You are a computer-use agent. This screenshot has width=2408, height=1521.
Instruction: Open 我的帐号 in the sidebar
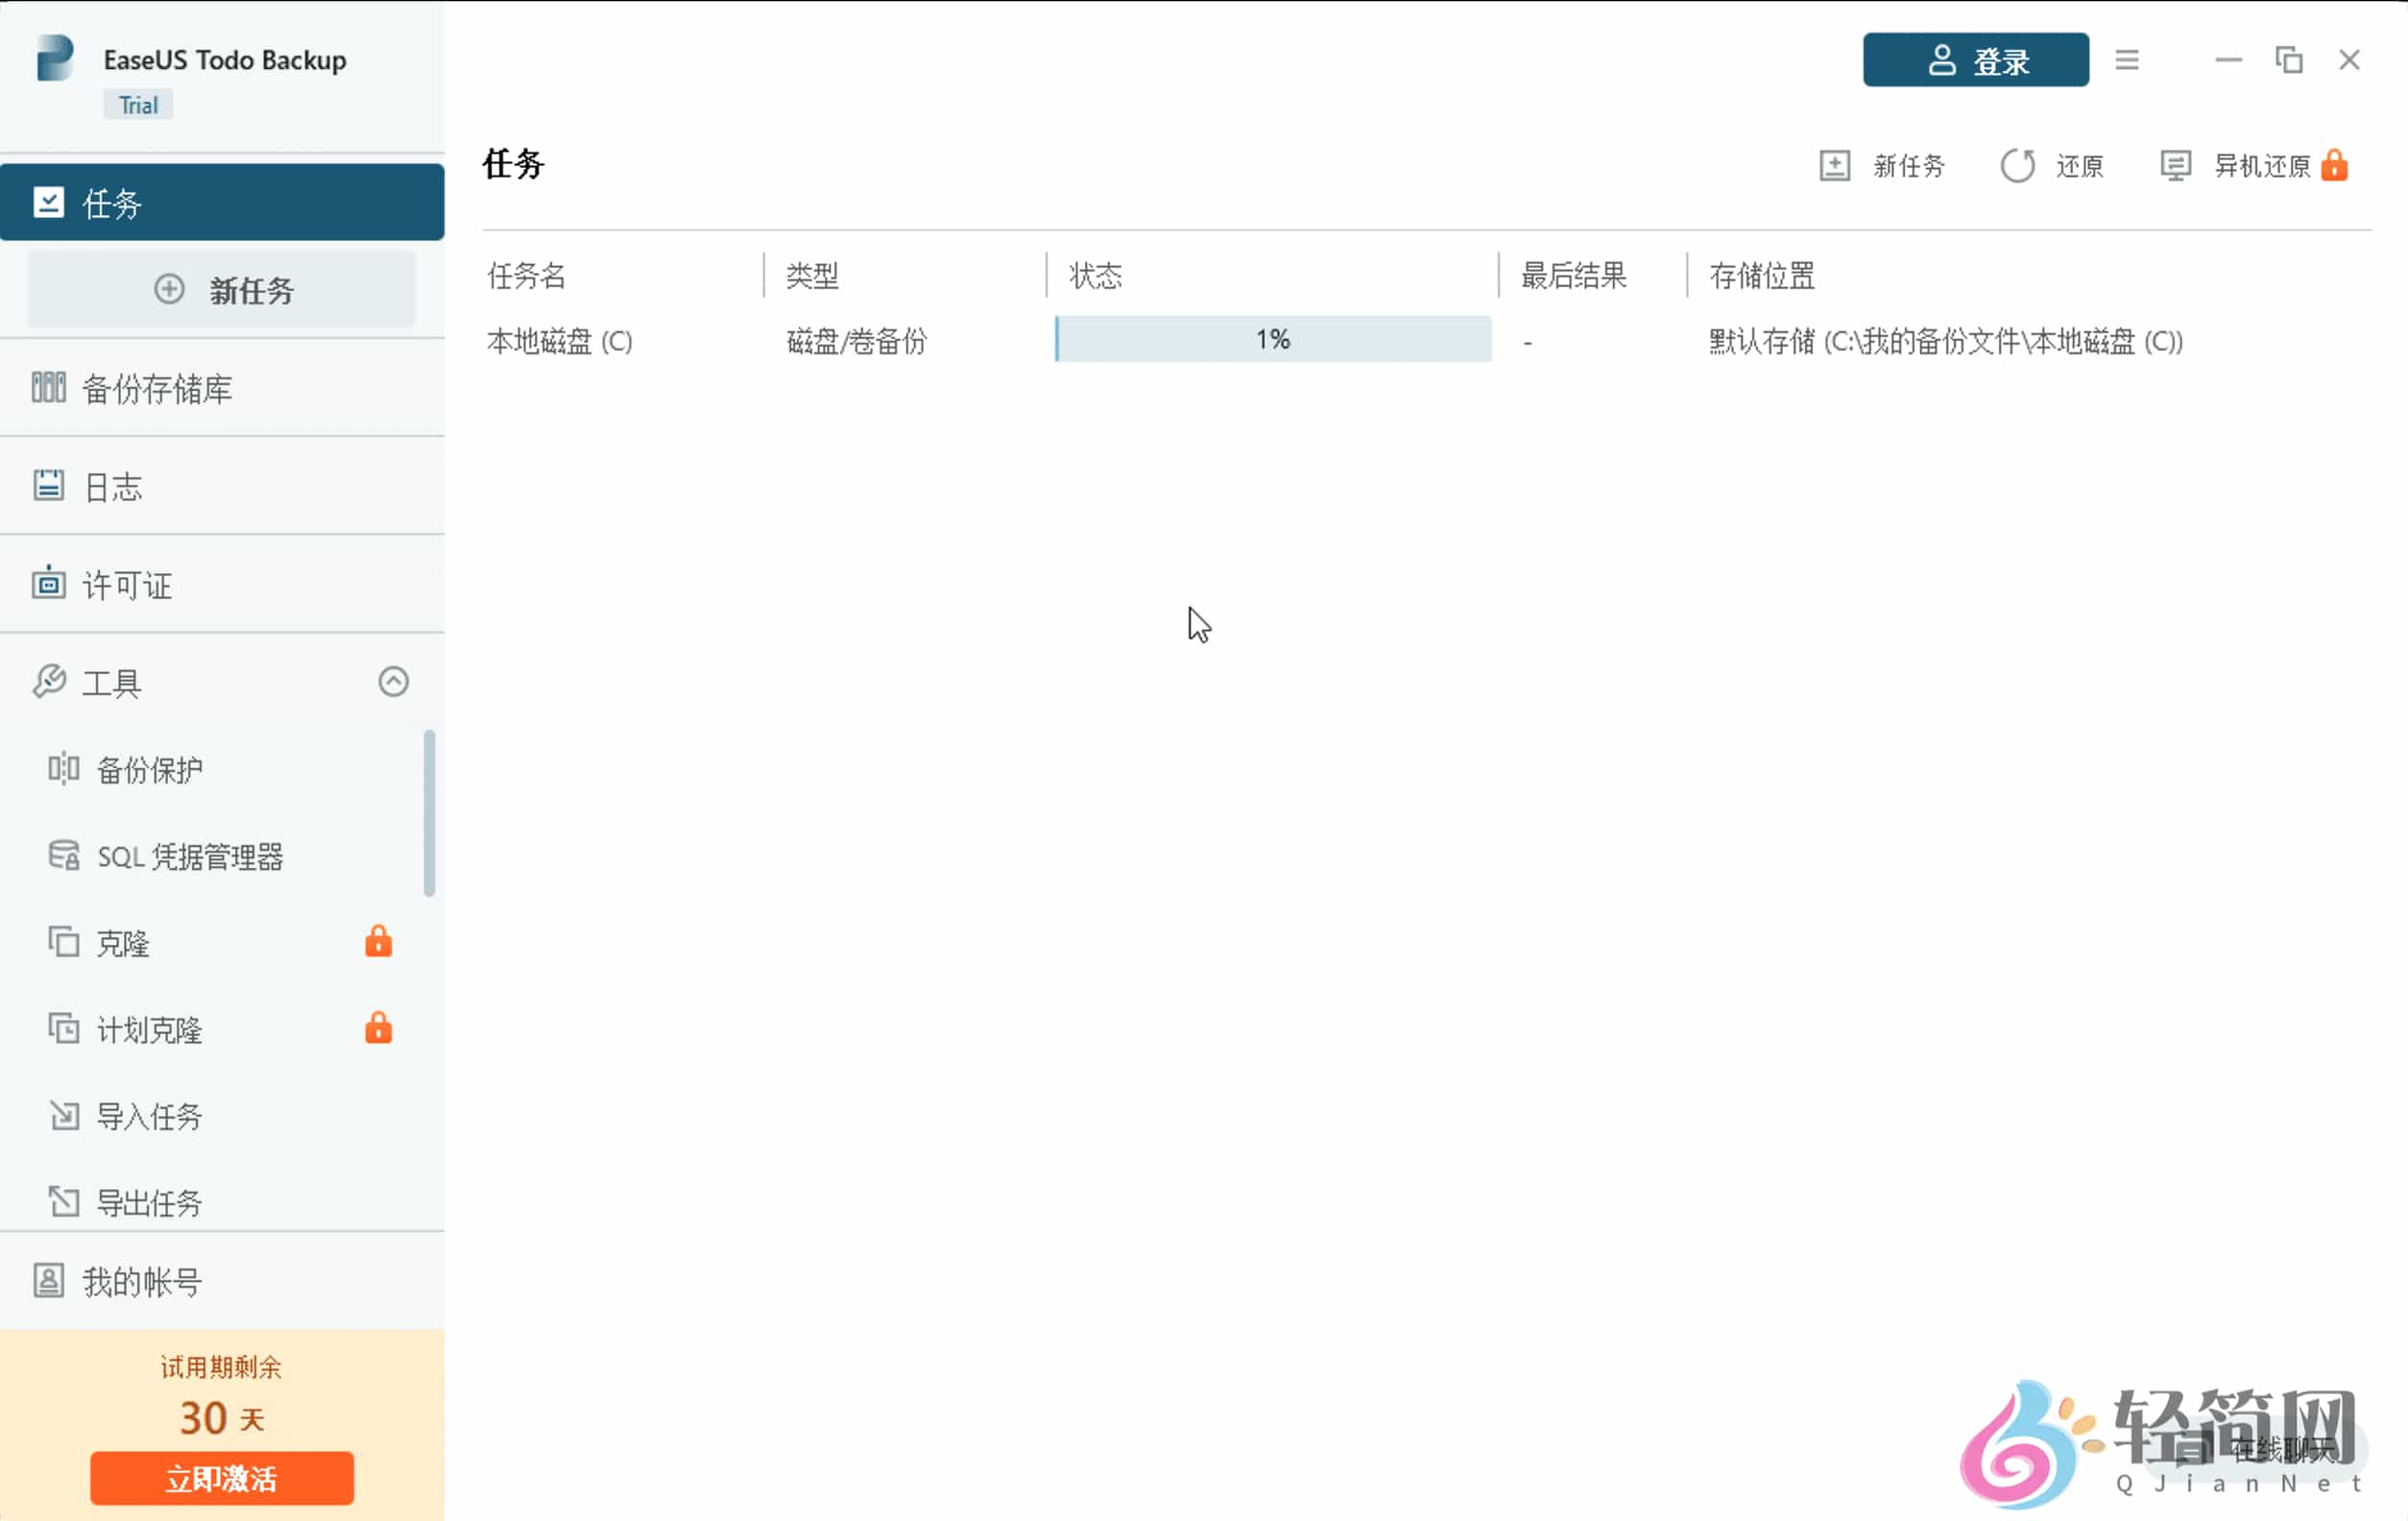click(222, 1281)
